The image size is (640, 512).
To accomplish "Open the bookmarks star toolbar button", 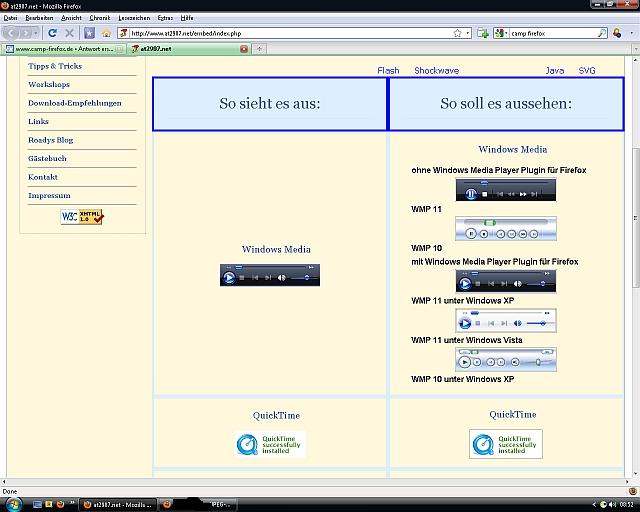I will (89, 33).
